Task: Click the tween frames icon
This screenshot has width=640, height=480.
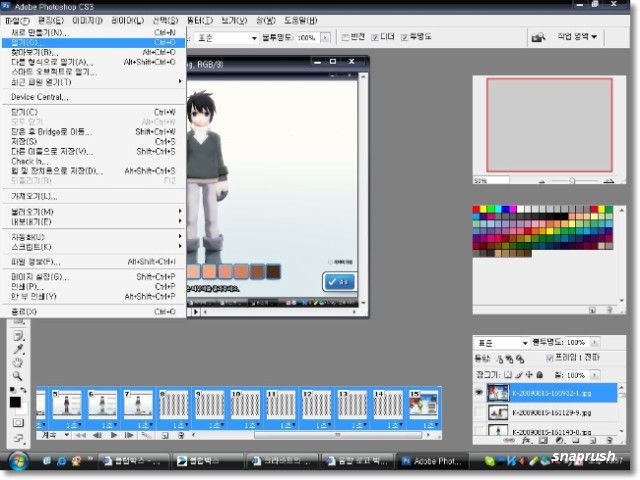Action: [x=146, y=436]
